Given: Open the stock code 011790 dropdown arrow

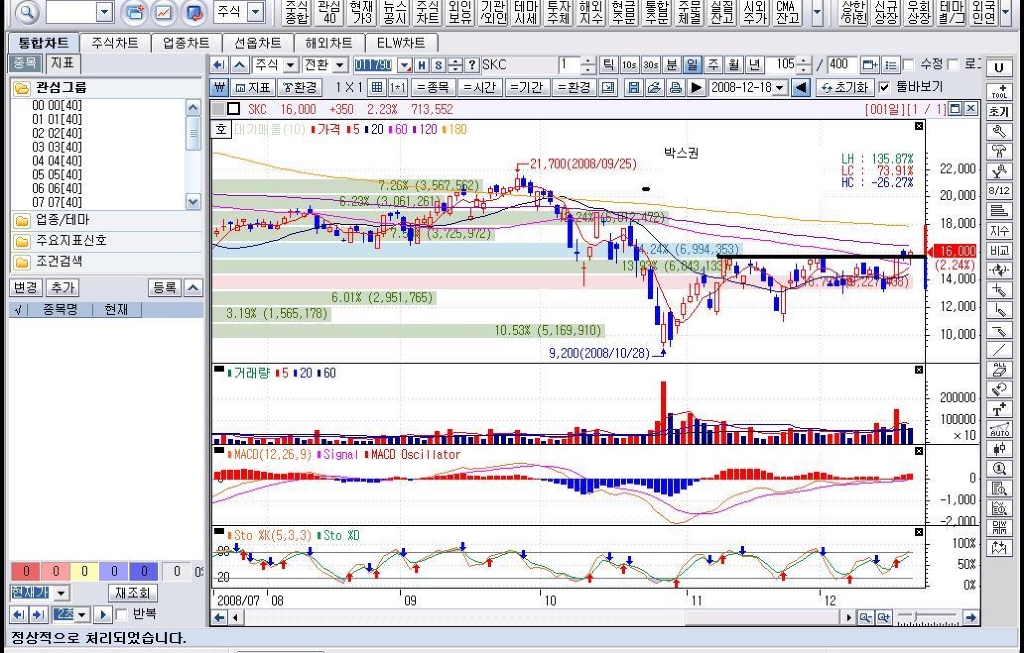Looking at the screenshot, I should (405, 65).
